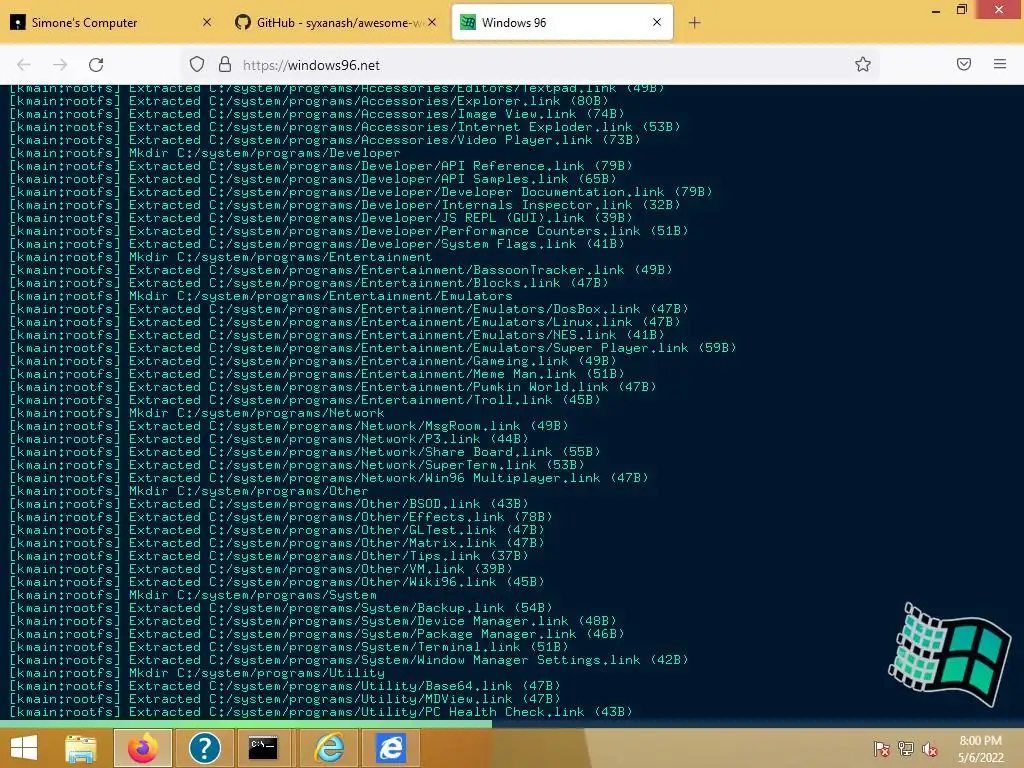
Task: Close the Simone's Computer tab
Action: pos(207,22)
